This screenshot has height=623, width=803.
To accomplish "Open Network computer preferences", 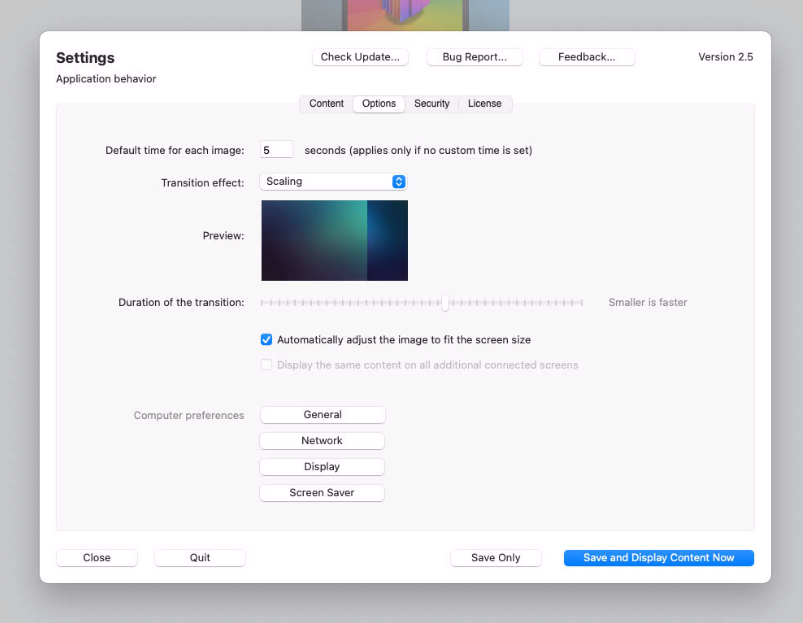I will [x=322, y=441].
